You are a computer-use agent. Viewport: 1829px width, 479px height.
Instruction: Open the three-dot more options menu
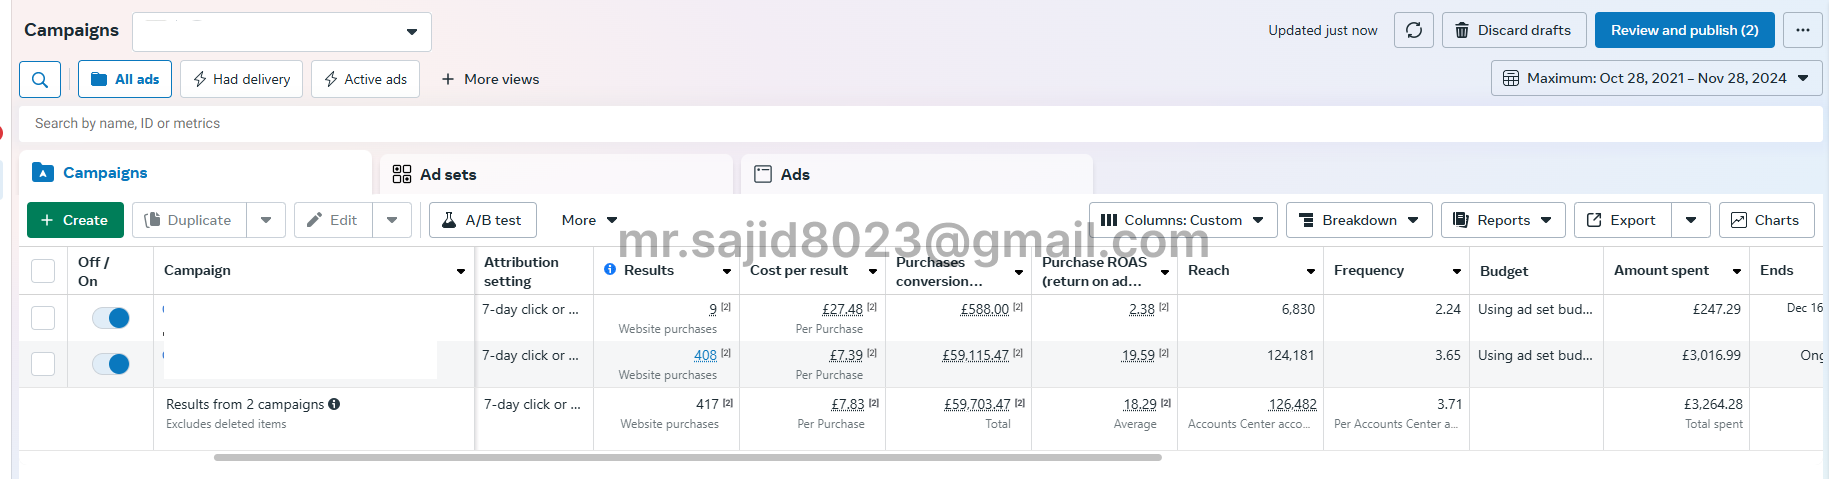pos(1803,30)
